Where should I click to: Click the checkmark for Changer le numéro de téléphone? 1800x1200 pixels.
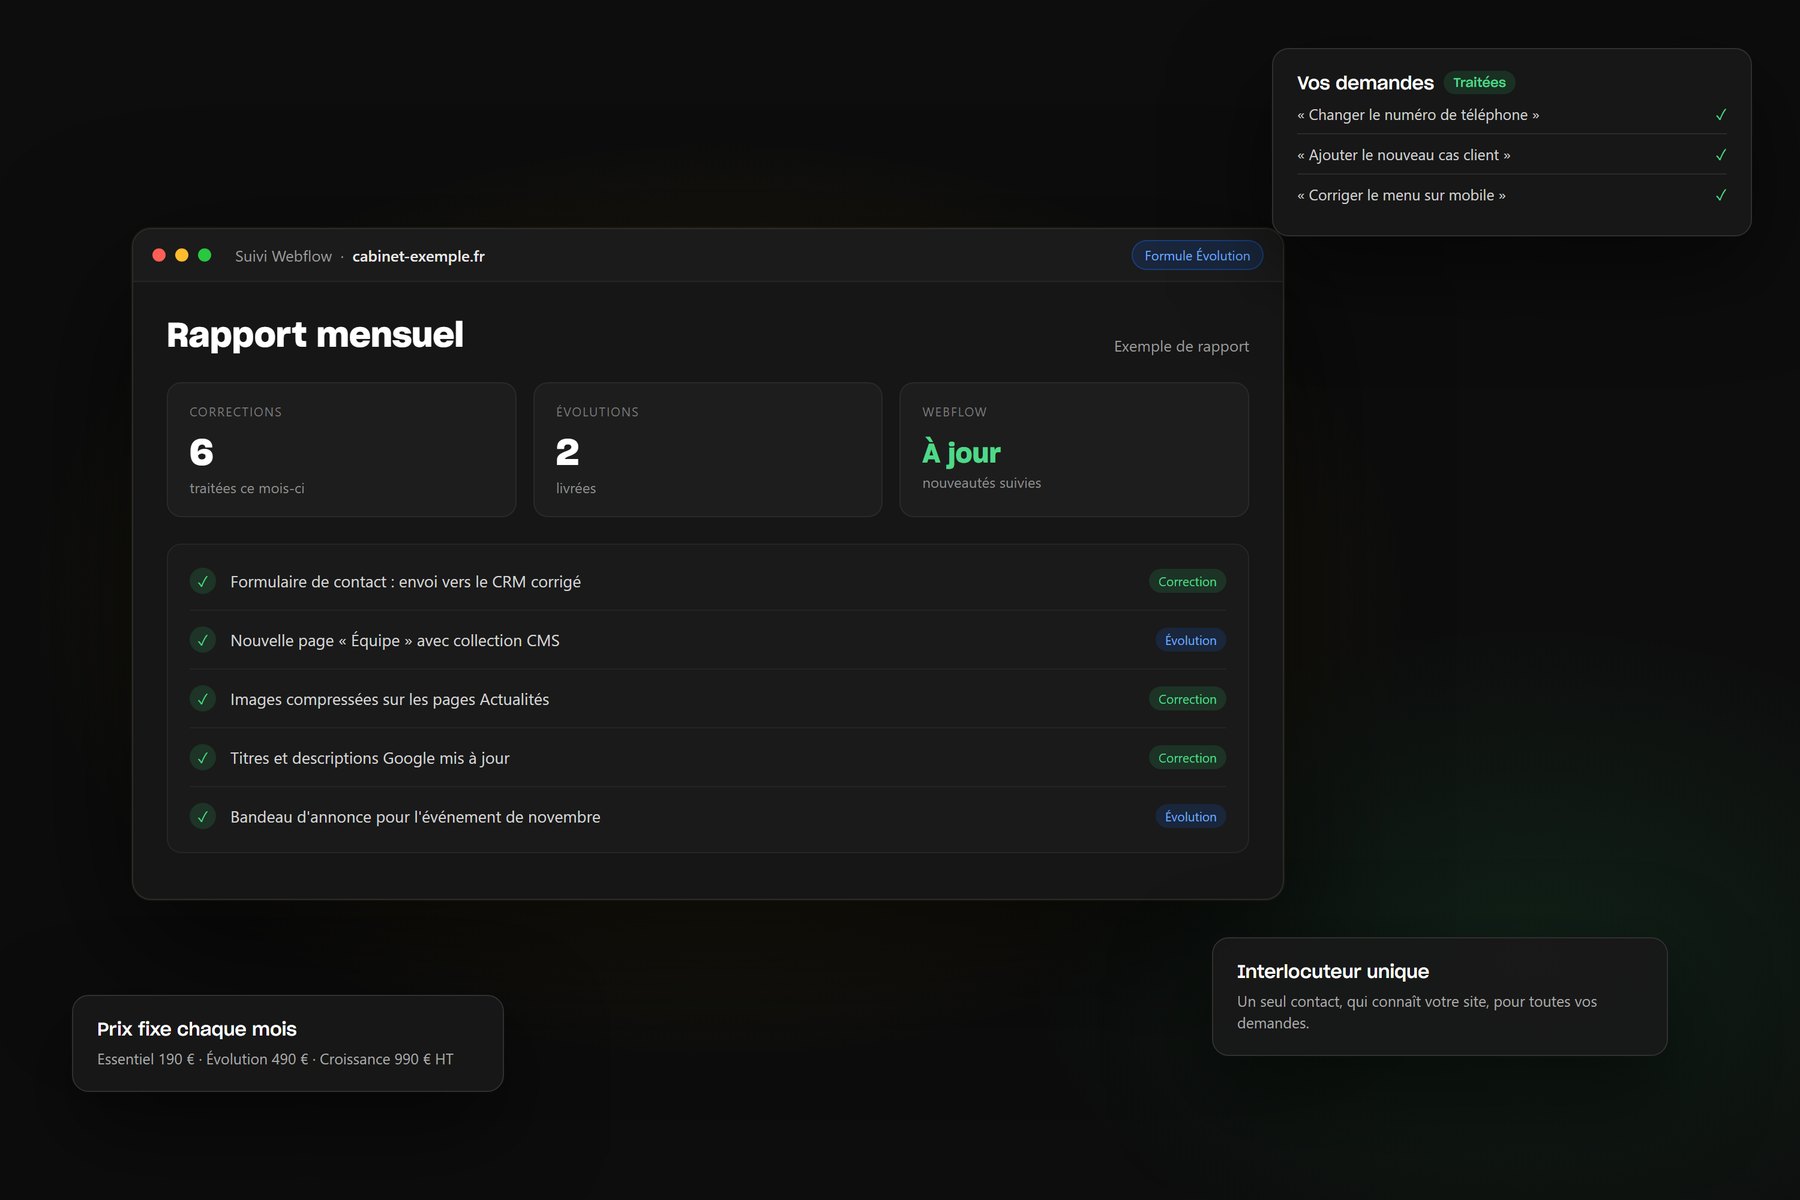[1720, 115]
